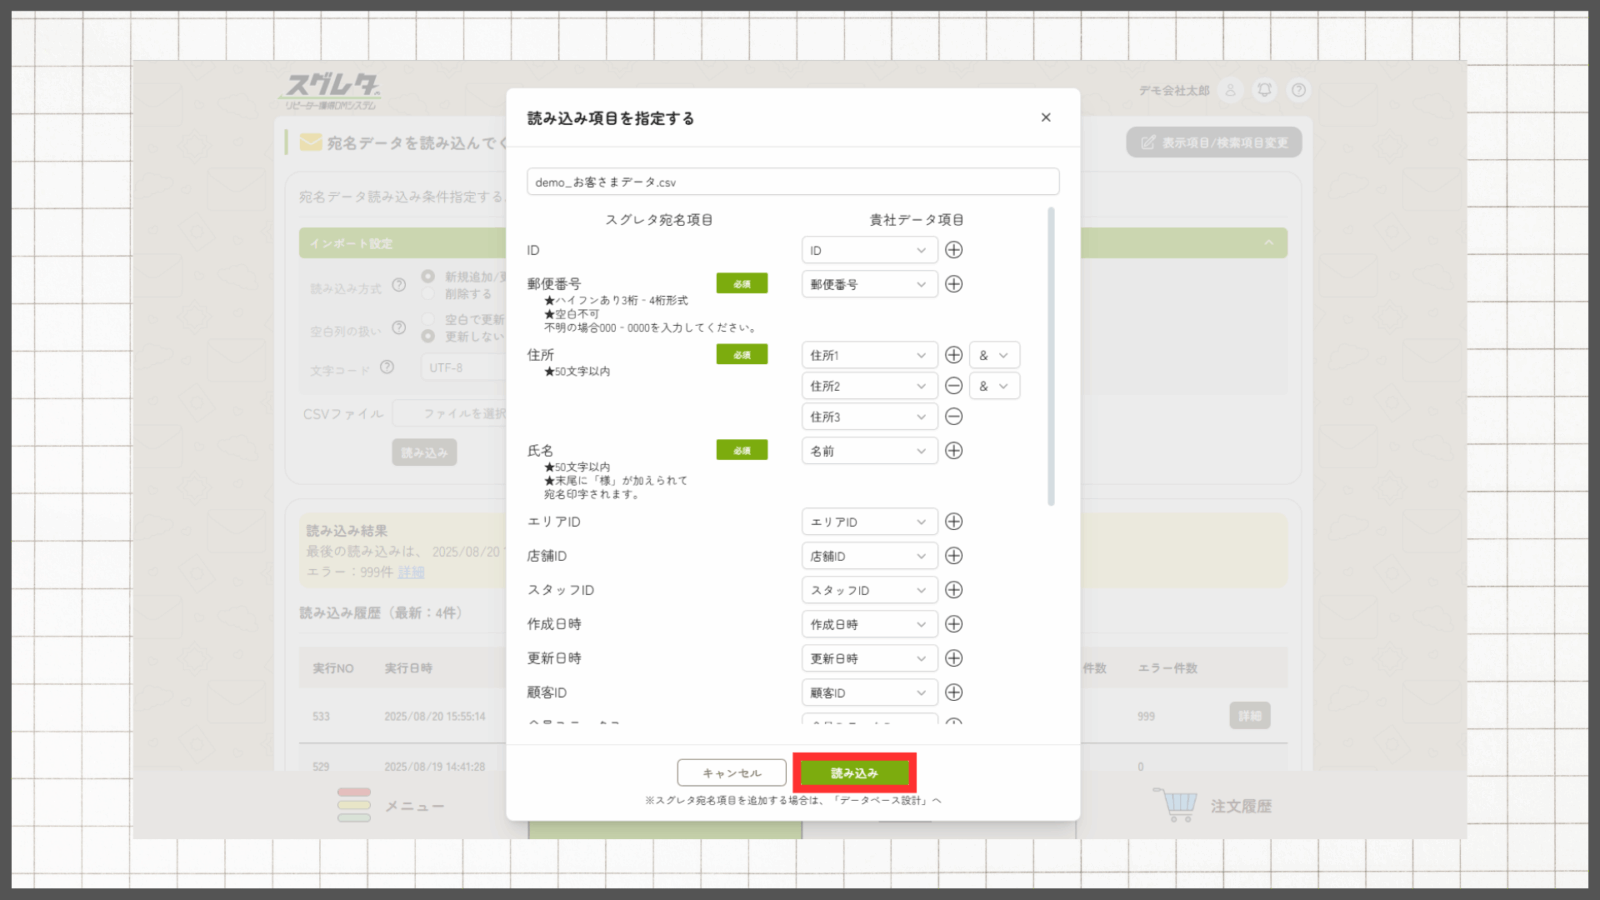This screenshot has height=900, width=1600.
Task: Remove the 住所3 row with the minus icon
Action: (954, 417)
